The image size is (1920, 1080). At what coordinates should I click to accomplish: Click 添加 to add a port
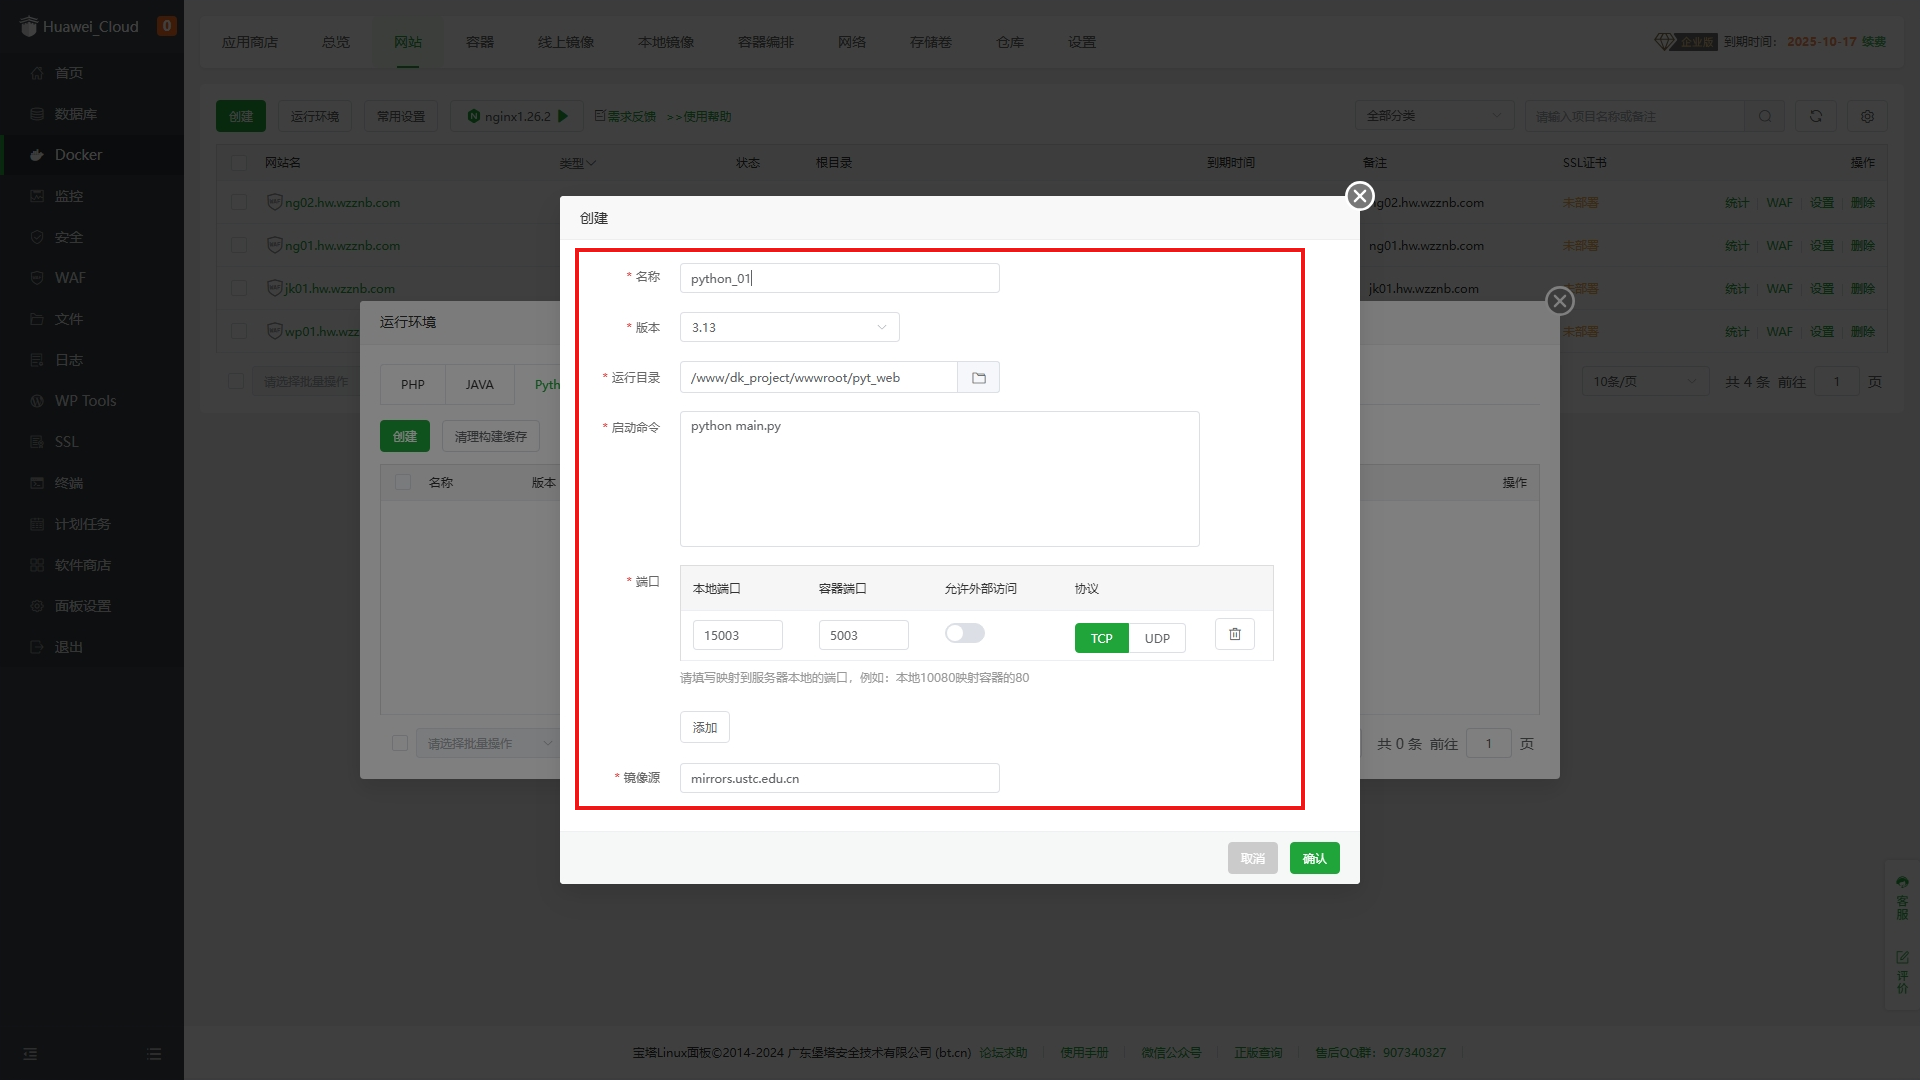[x=705, y=727]
